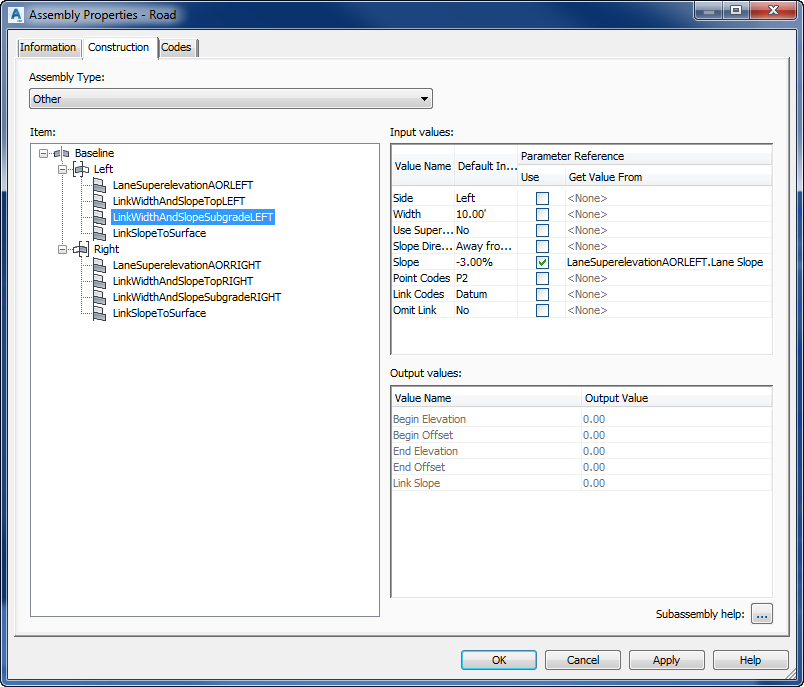Image resolution: width=804 pixels, height=687 pixels.
Task: Collapse the Right branch in the Item tree
Action: tap(62, 249)
